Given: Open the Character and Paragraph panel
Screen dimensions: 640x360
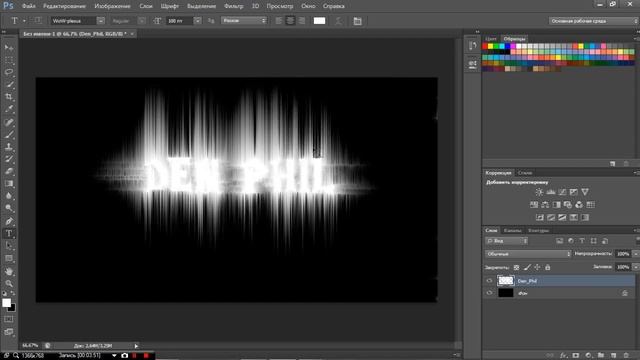Looking at the screenshot, I should (x=358, y=21).
